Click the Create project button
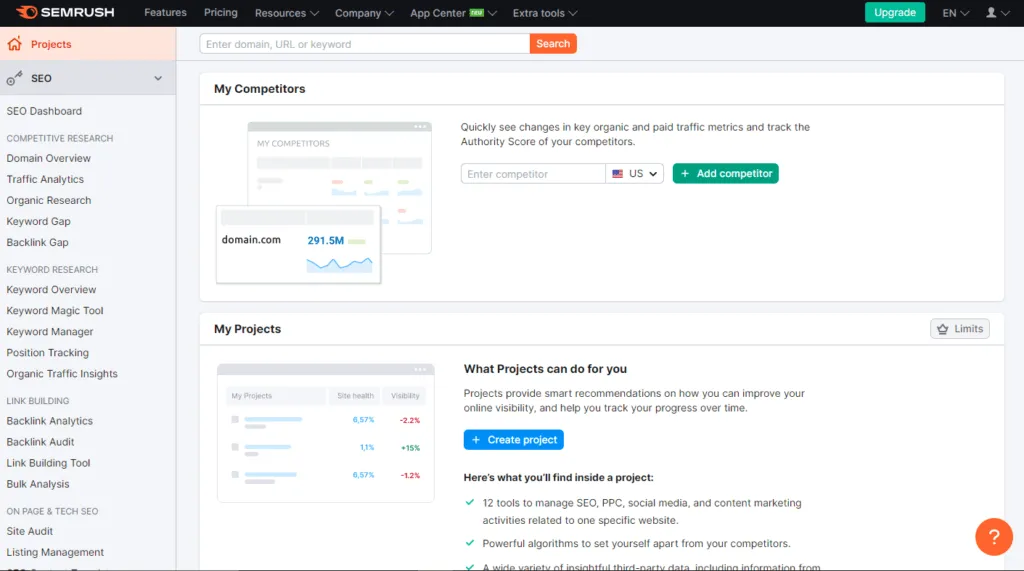1024x571 pixels. click(x=513, y=440)
